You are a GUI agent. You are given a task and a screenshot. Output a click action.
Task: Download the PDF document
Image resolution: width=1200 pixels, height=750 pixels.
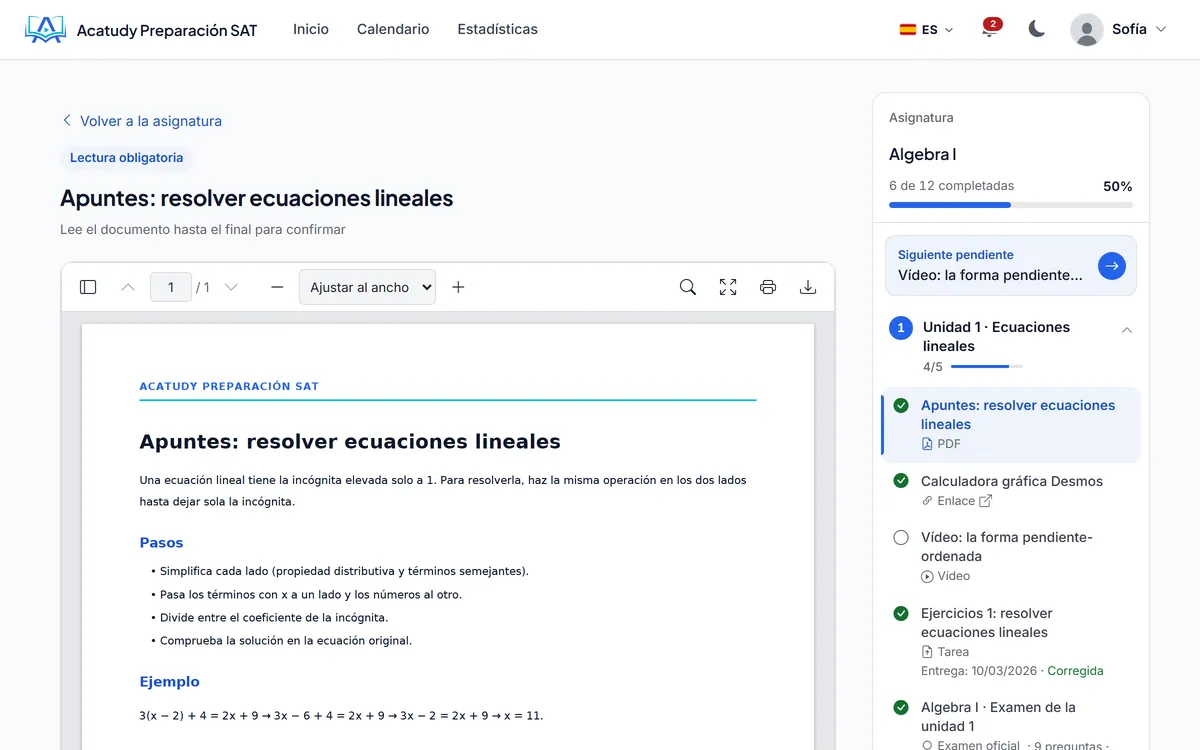pos(808,287)
